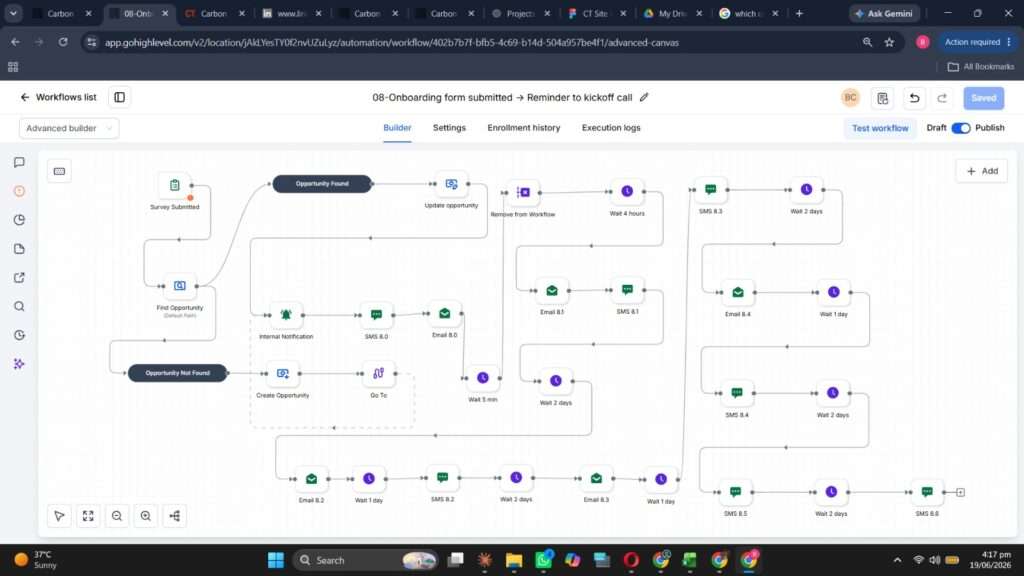Switch to the Builder tab
The image size is (1024, 576).
click(397, 128)
